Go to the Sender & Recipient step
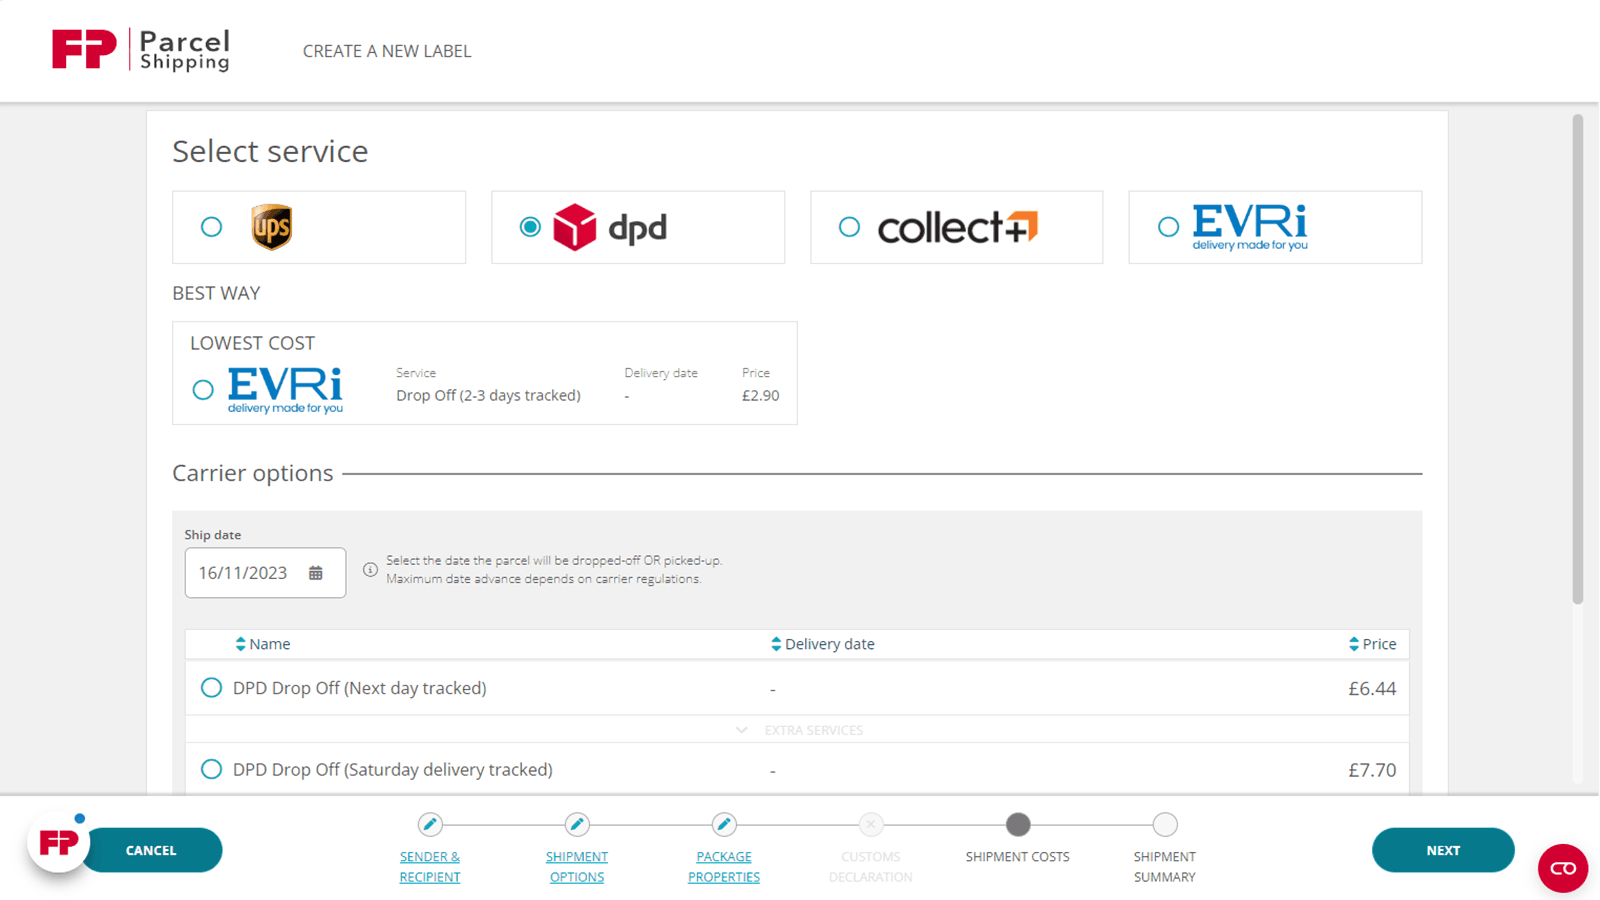 click(429, 867)
